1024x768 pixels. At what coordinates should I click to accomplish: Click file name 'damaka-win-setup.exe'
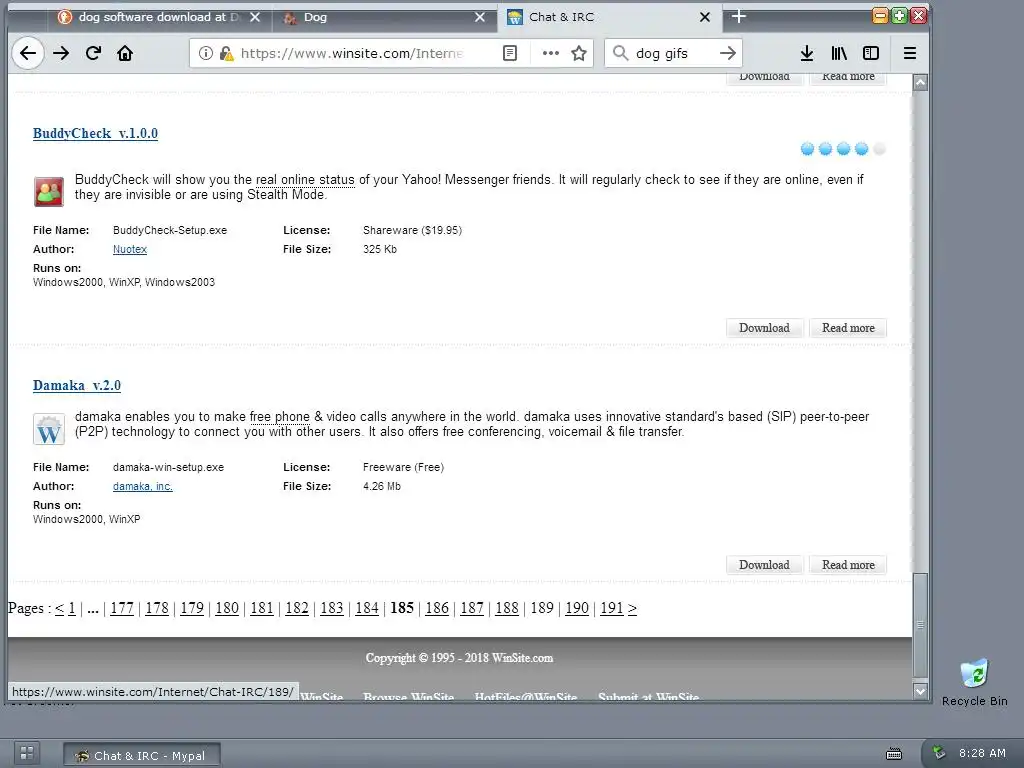point(168,467)
